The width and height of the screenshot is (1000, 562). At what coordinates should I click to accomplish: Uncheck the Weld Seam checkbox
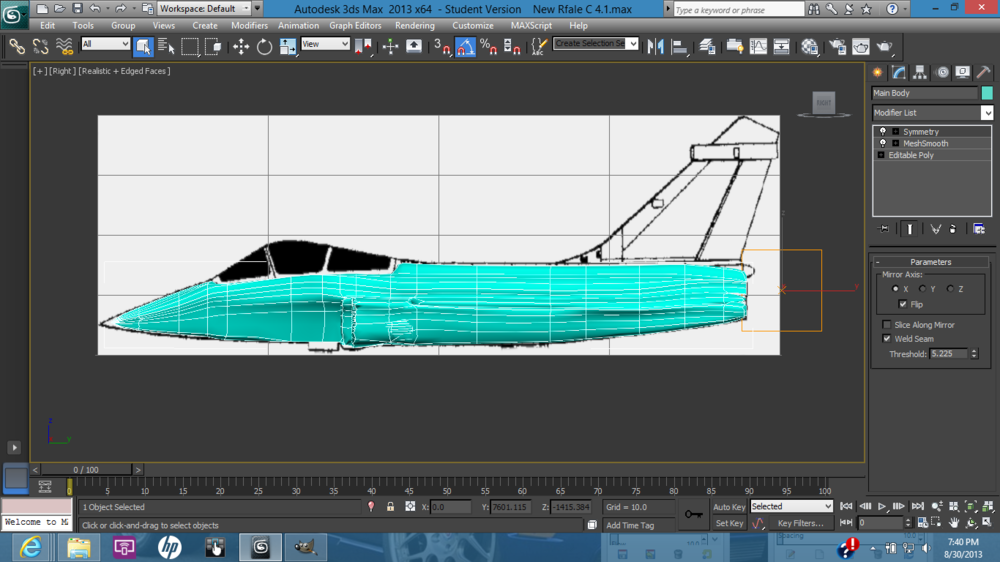click(x=887, y=339)
